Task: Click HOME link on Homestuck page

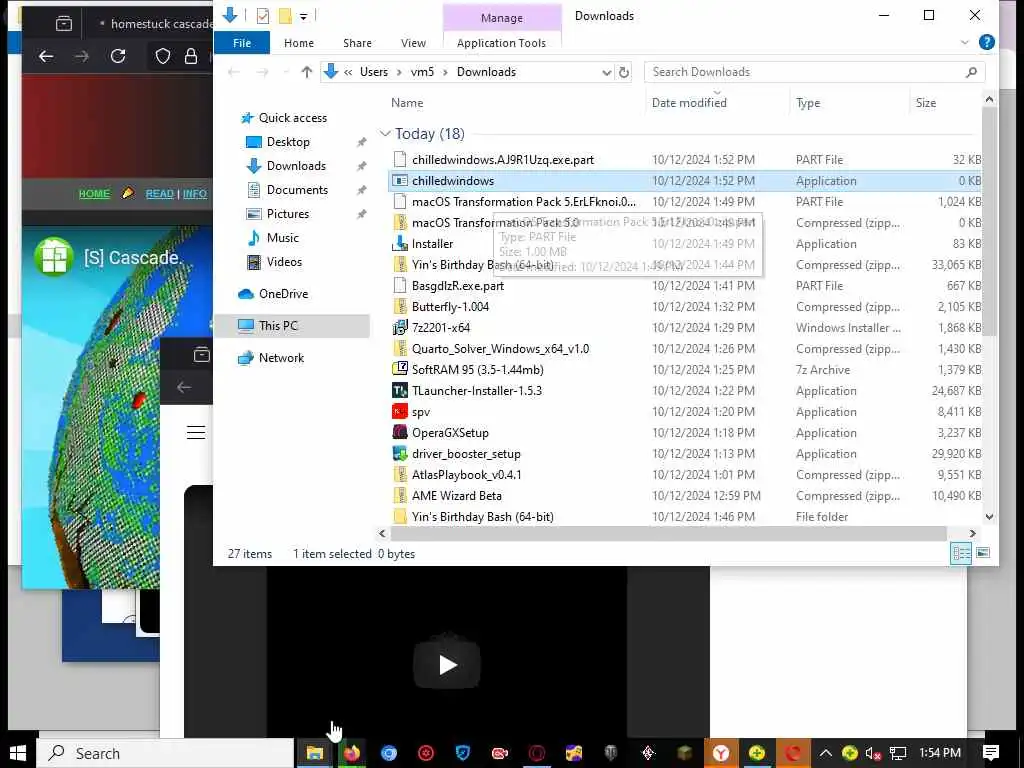Action: pos(94,194)
